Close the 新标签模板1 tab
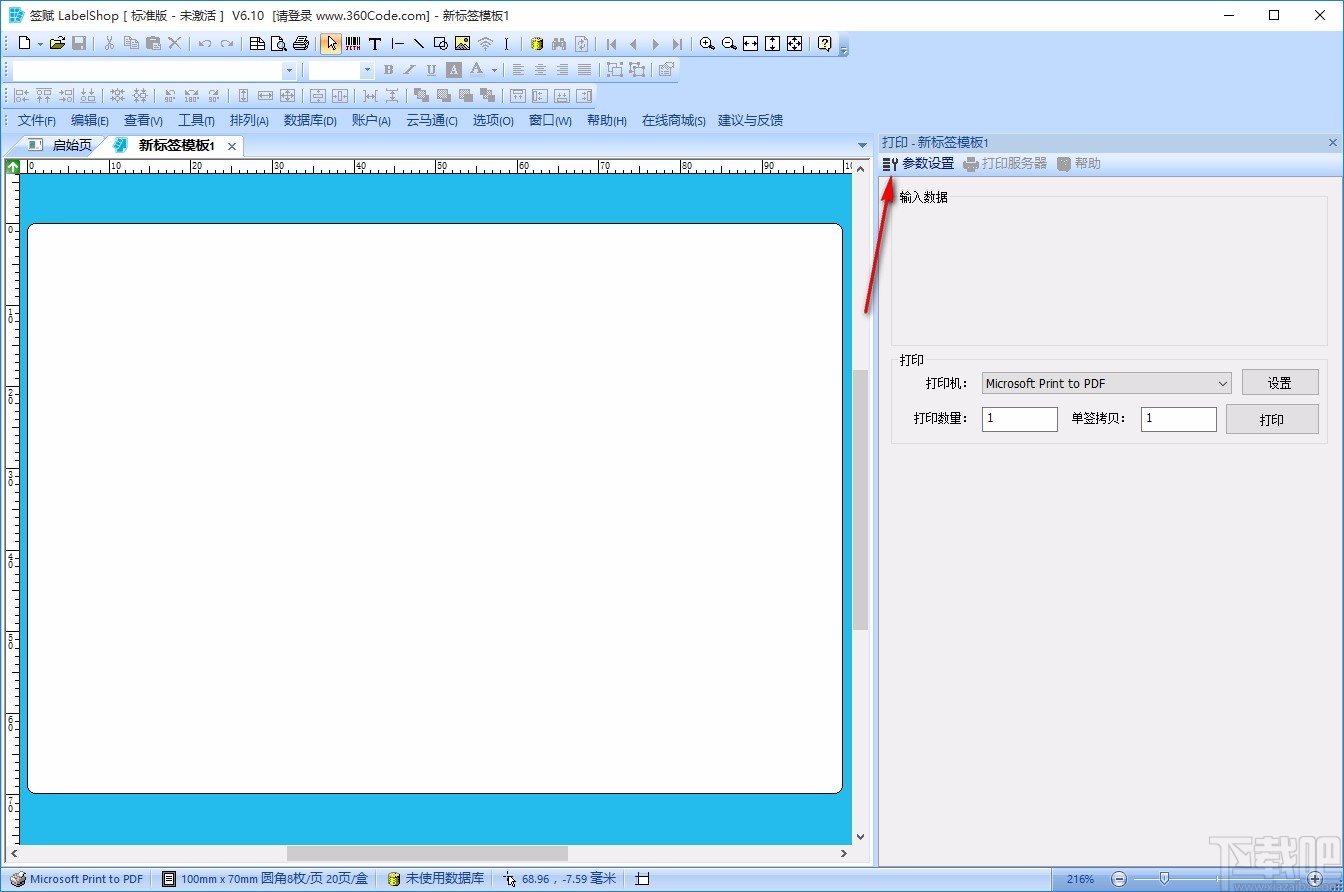Screen dimensions: 1344x892 232,146
